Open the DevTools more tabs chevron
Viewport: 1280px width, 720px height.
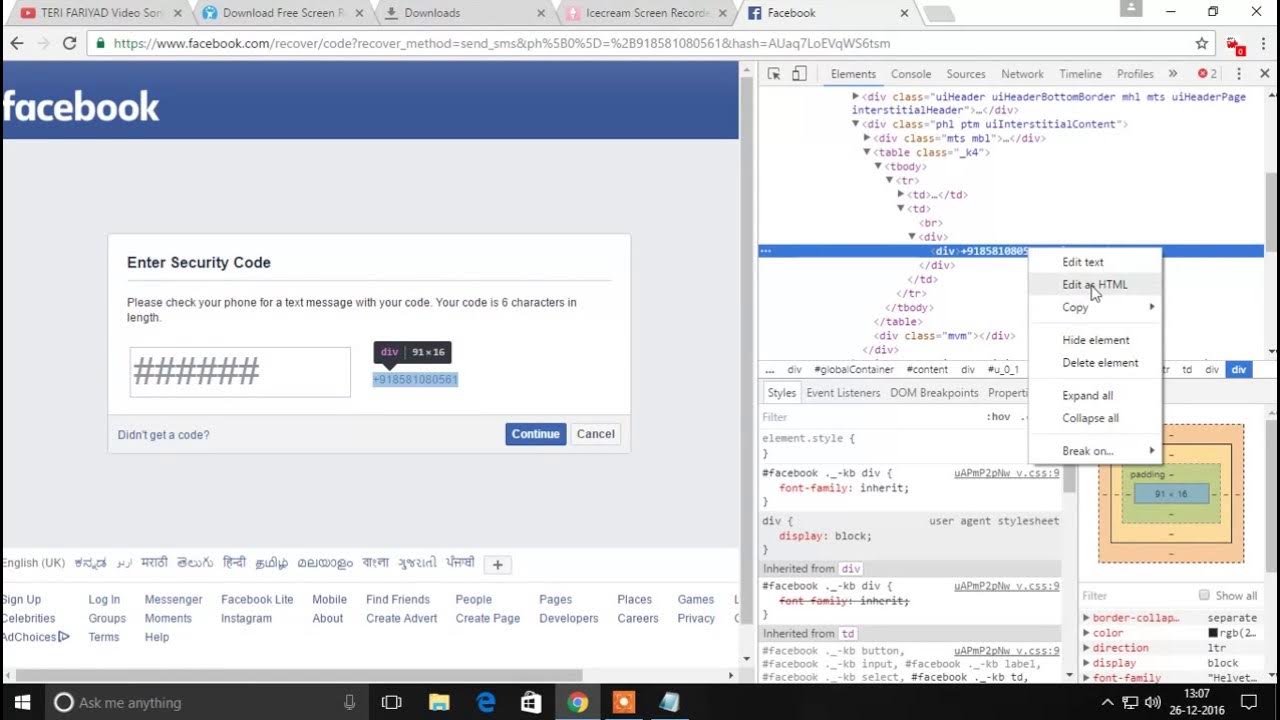(1173, 73)
